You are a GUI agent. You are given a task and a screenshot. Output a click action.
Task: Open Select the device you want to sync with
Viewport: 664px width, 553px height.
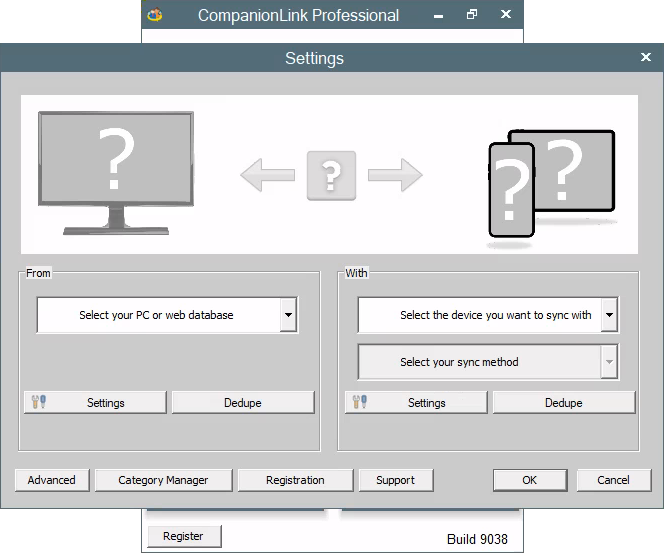click(488, 315)
